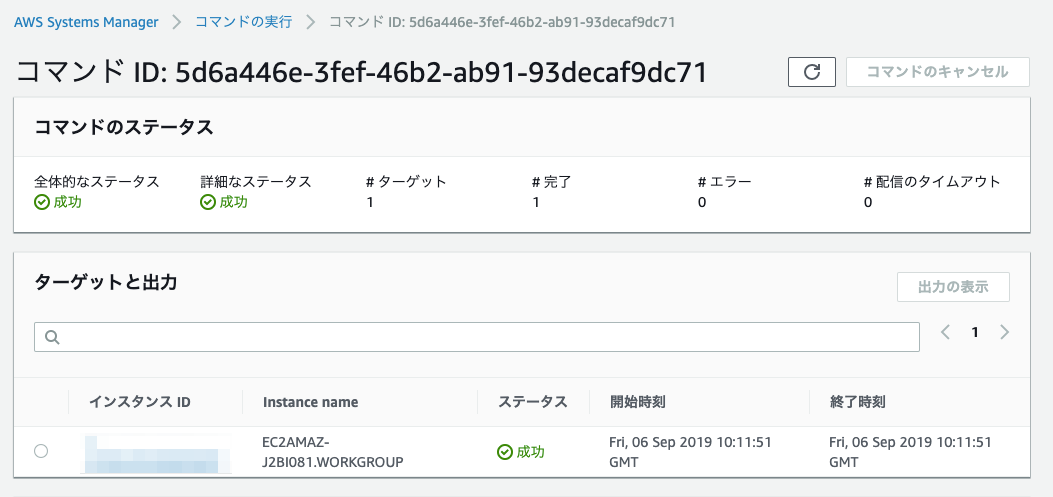Click the 成功 text in the instance row
The width and height of the screenshot is (1053, 497).
[x=531, y=452]
